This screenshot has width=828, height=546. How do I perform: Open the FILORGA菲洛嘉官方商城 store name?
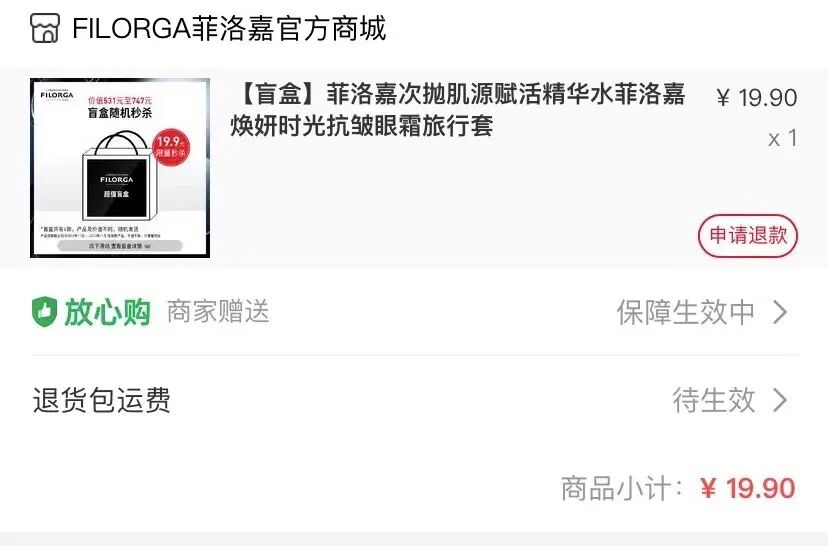tap(229, 29)
